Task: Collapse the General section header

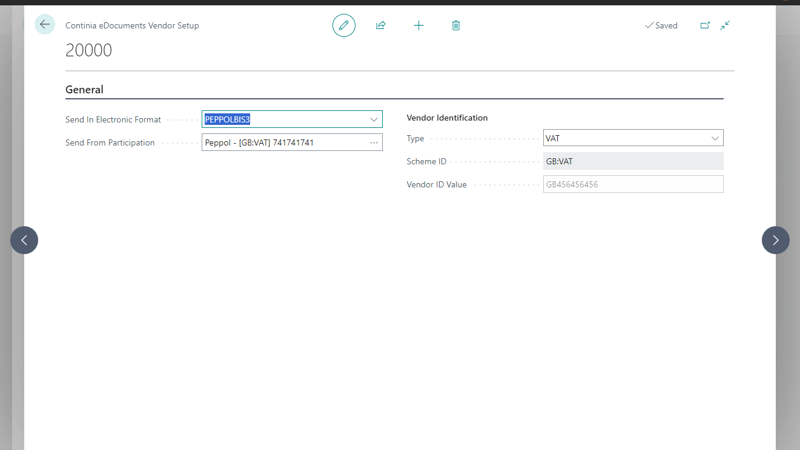Action: tap(85, 90)
